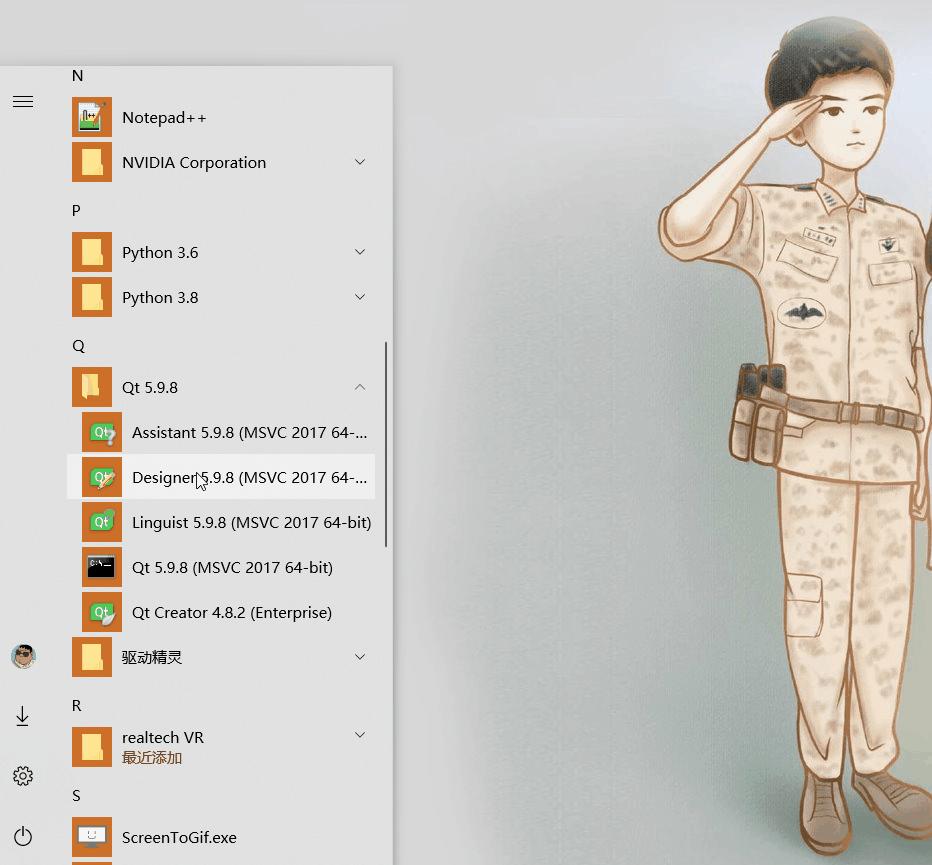
Task: Jump via the N letter header
Action: 77,76
